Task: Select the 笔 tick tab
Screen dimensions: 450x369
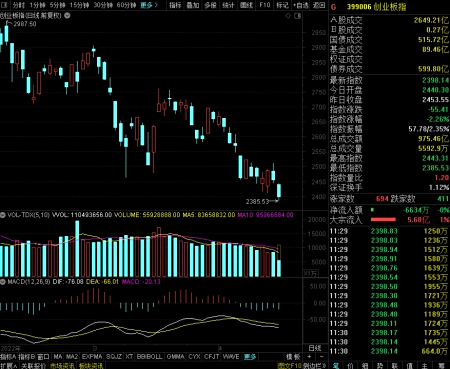Action: pos(336,366)
